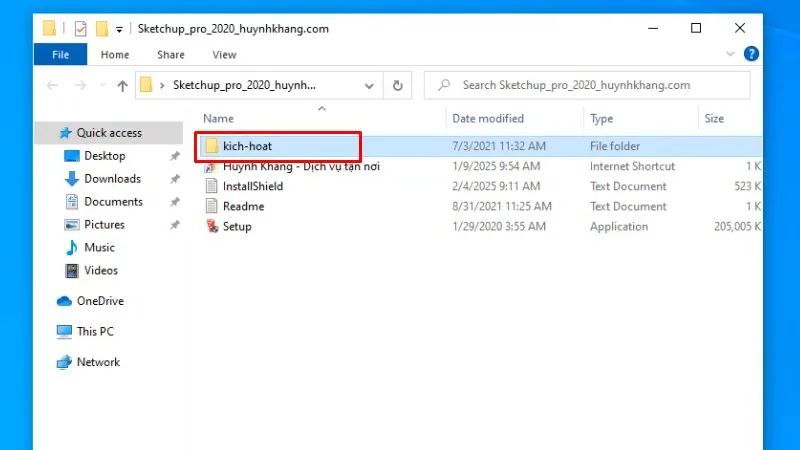The image size is (800, 450).
Task: Open the Quick Access Toolbar customize dropdown
Action: [x=120, y=29]
